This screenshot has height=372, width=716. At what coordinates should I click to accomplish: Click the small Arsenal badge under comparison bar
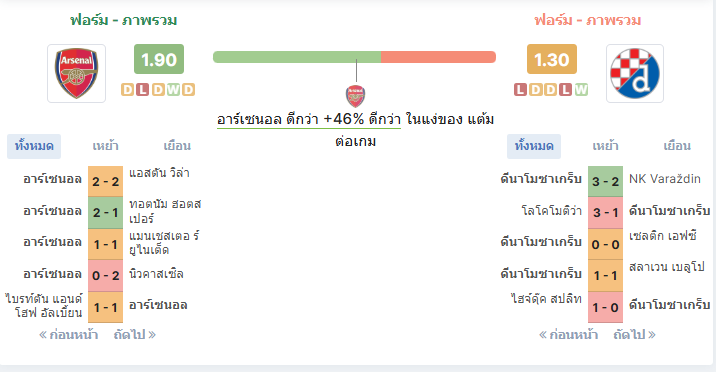point(355,96)
